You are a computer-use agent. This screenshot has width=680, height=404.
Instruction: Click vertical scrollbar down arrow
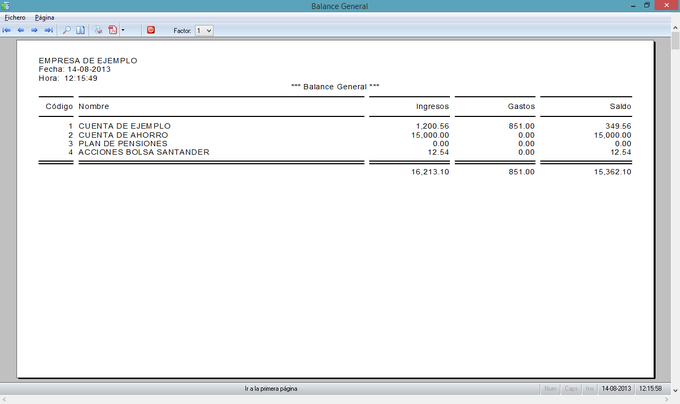click(675, 391)
